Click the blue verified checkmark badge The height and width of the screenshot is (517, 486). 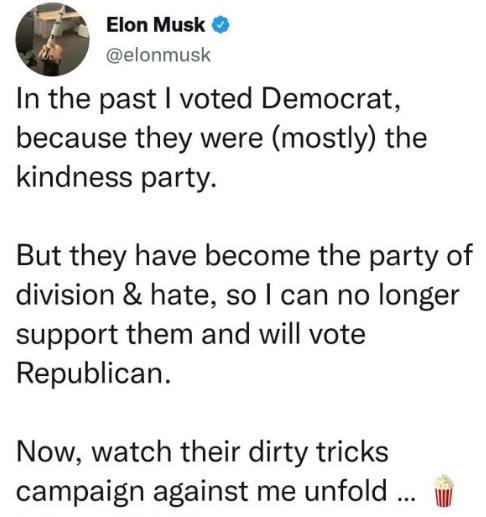click(221, 25)
